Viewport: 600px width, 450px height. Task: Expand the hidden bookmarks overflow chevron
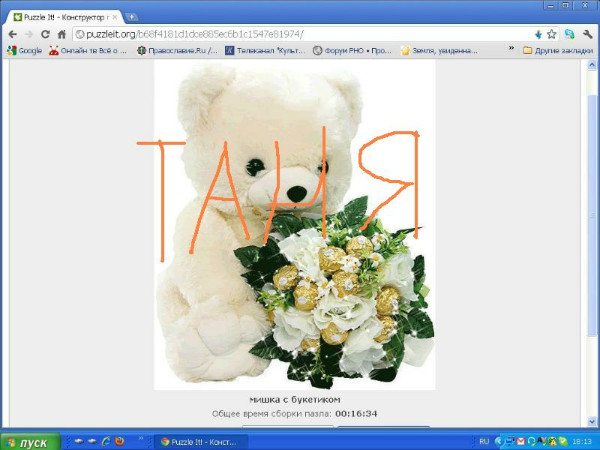pyautogui.click(x=512, y=49)
